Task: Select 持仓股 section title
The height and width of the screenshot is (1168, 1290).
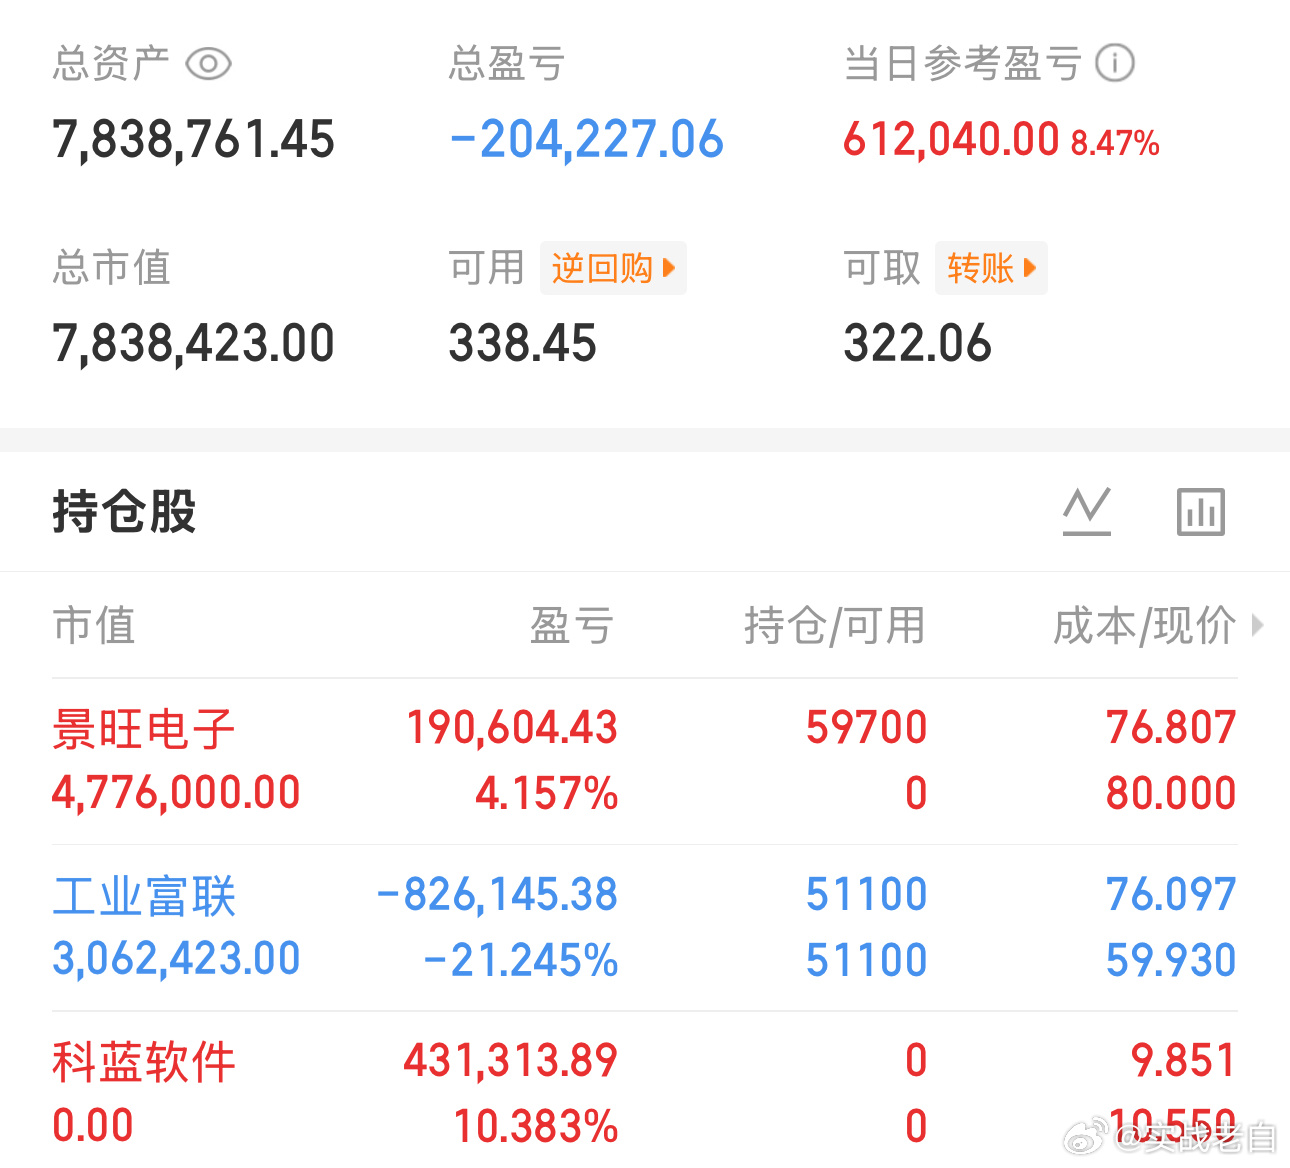Action: point(124,512)
